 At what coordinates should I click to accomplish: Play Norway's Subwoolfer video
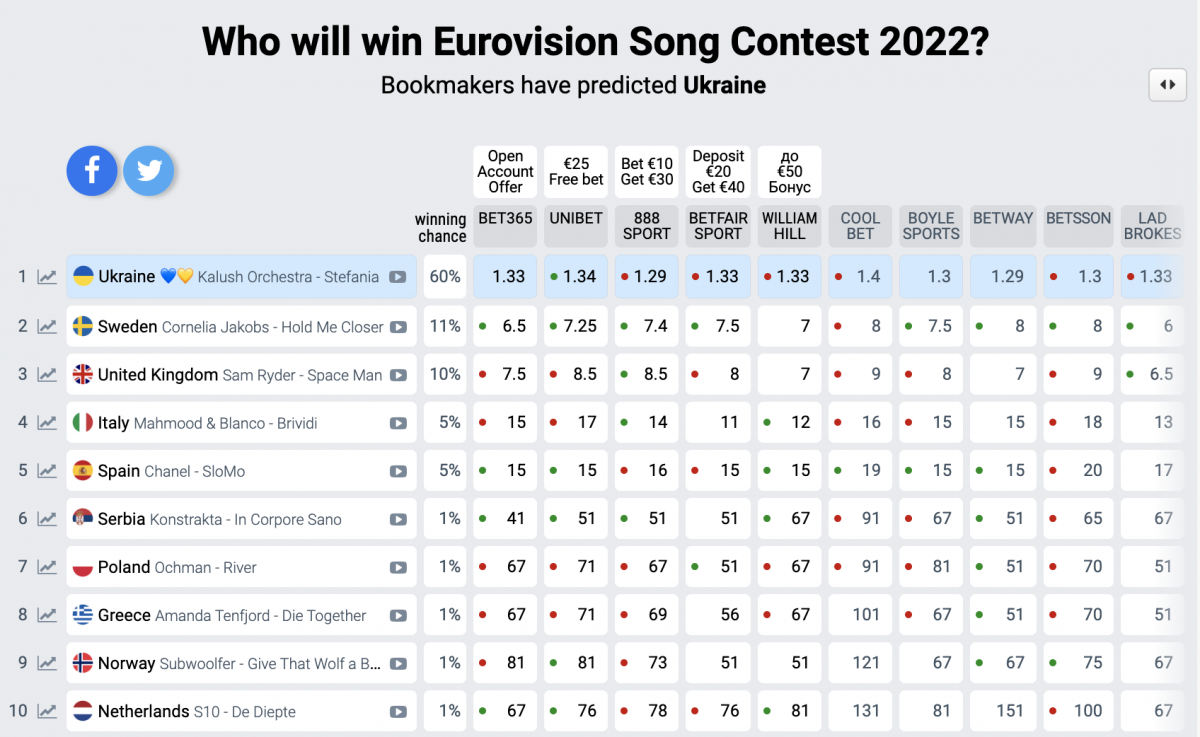(x=398, y=663)
